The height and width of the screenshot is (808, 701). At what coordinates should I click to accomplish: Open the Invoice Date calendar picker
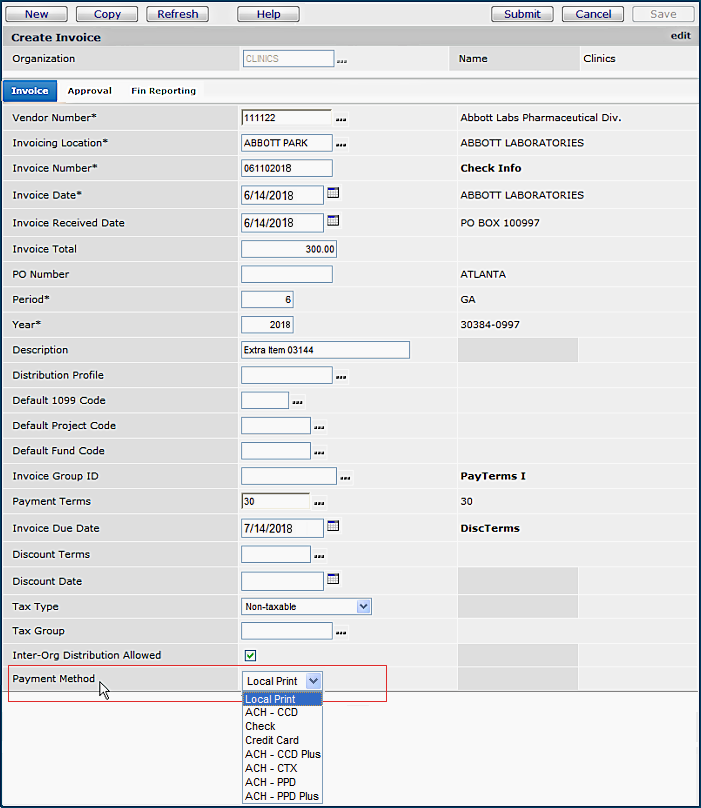[x=334, y=194]
